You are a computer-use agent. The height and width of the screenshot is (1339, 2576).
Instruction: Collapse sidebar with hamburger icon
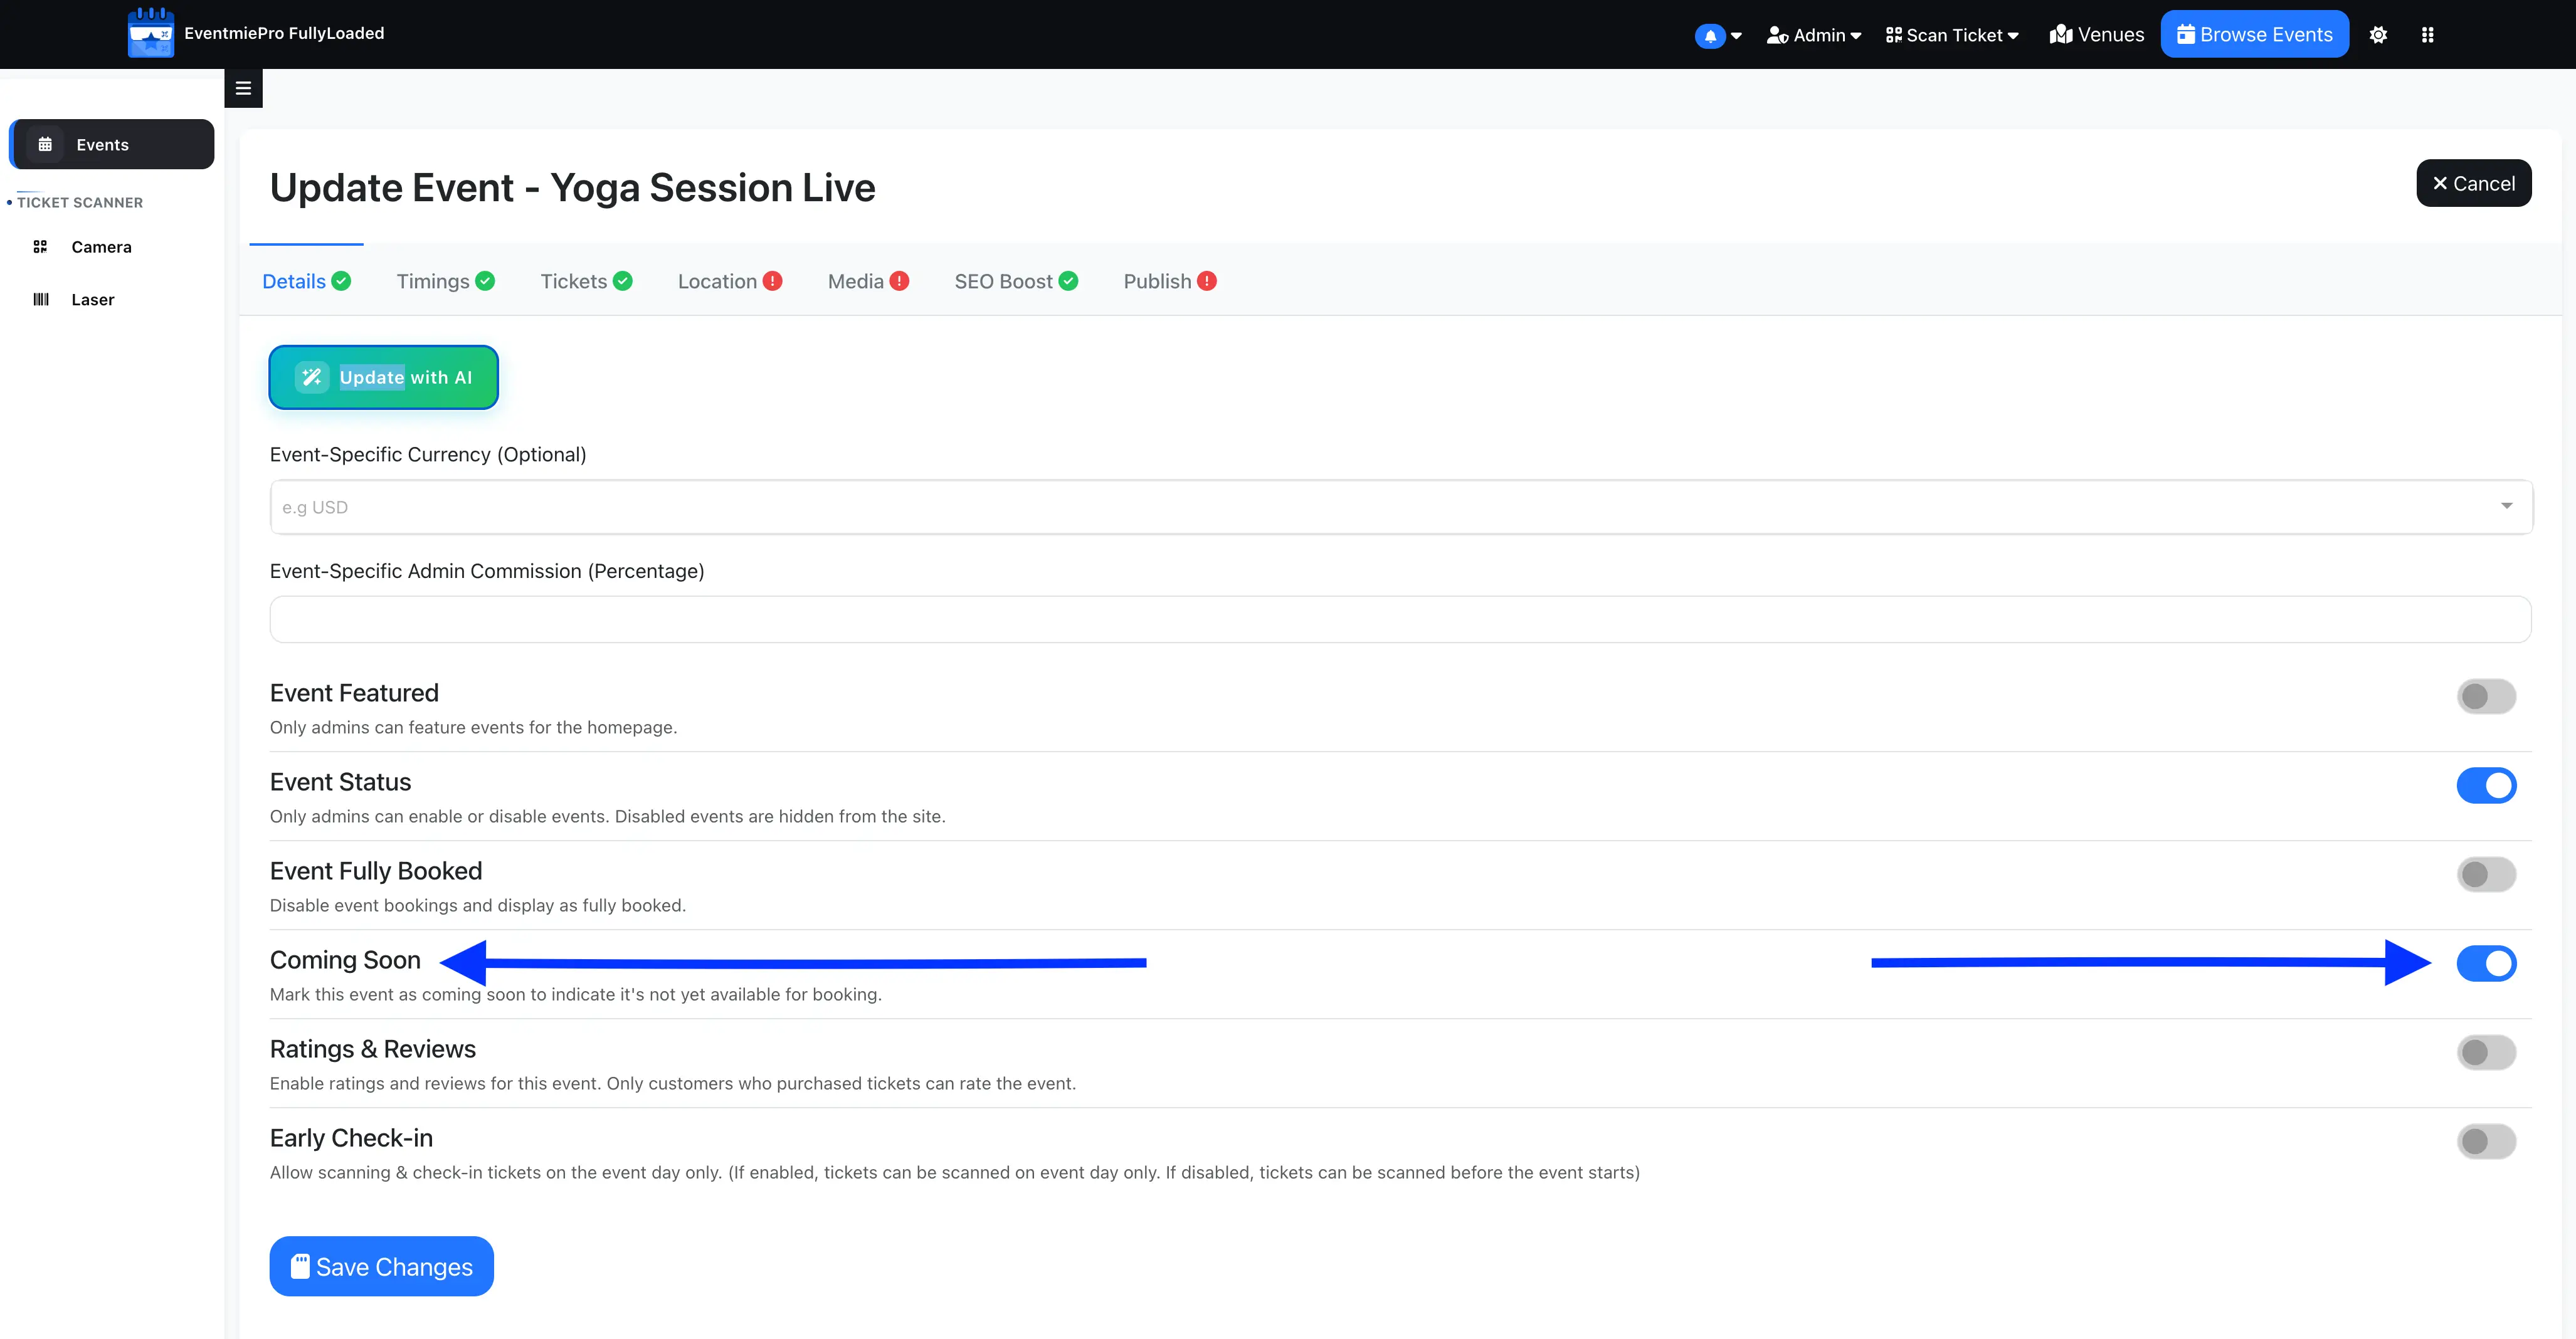(x=243, y=88)
